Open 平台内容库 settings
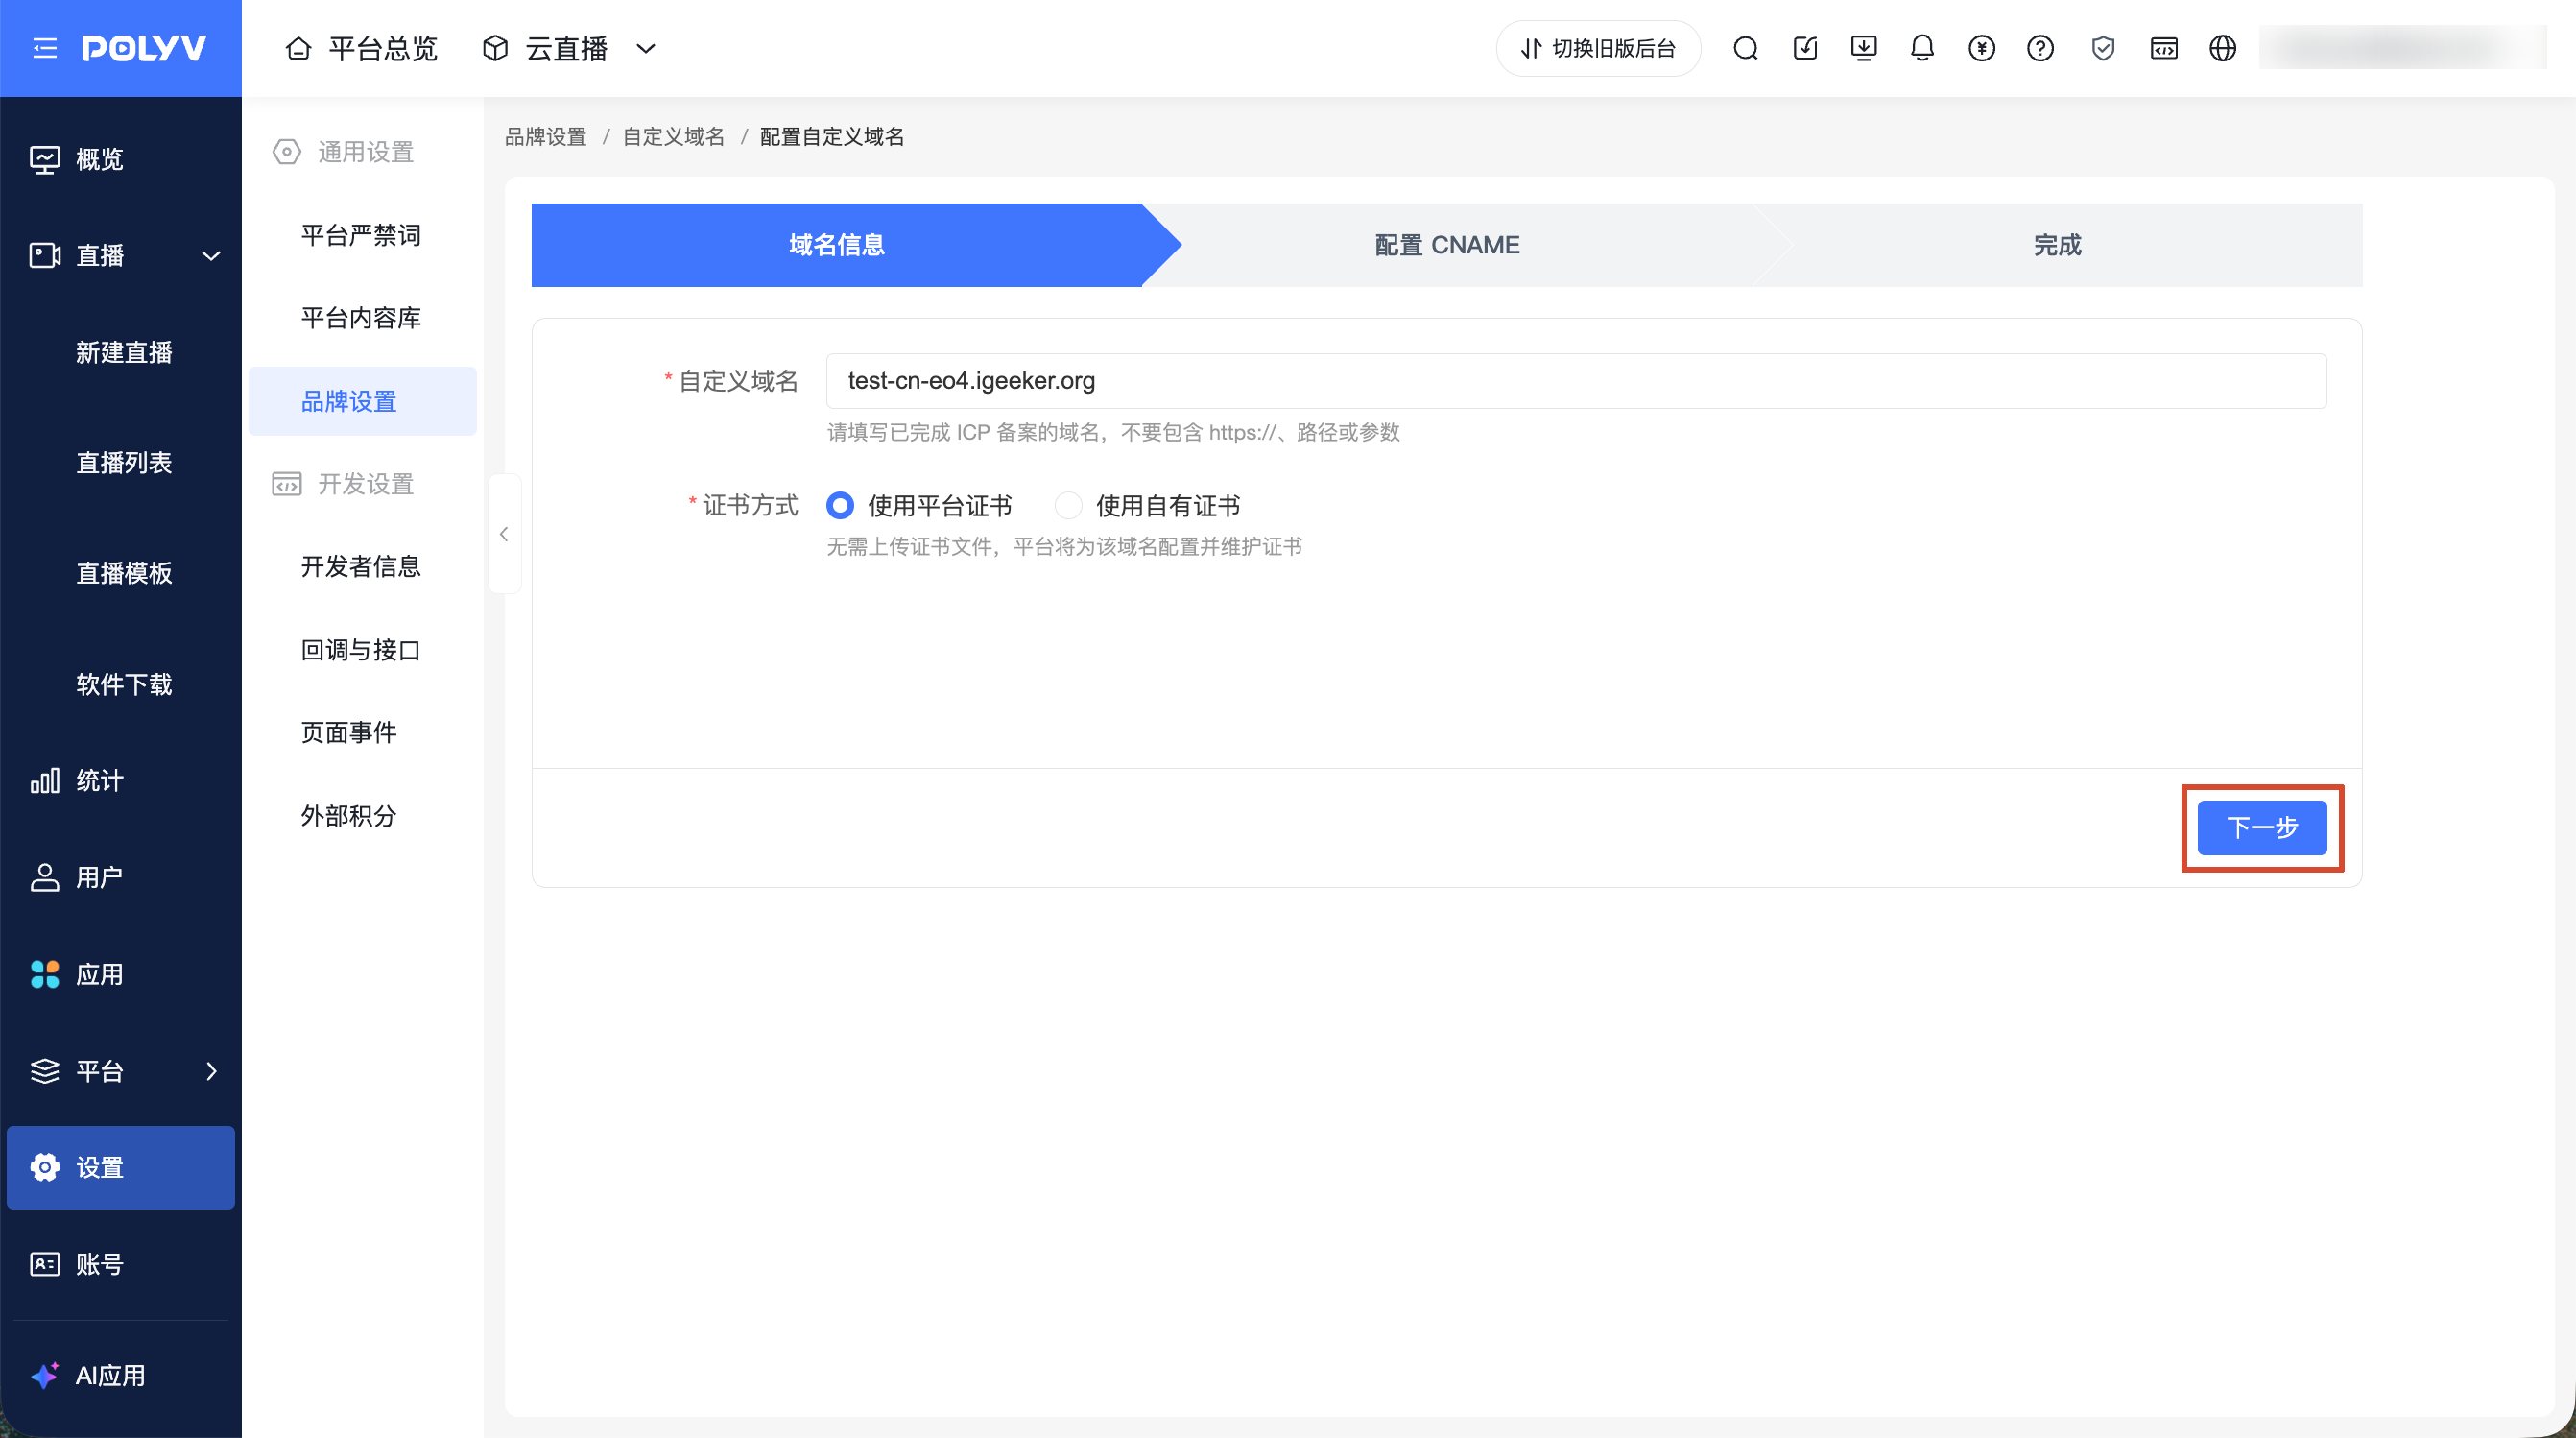The width and height of the screenshot is (2576, 1438). click(362, 318)
